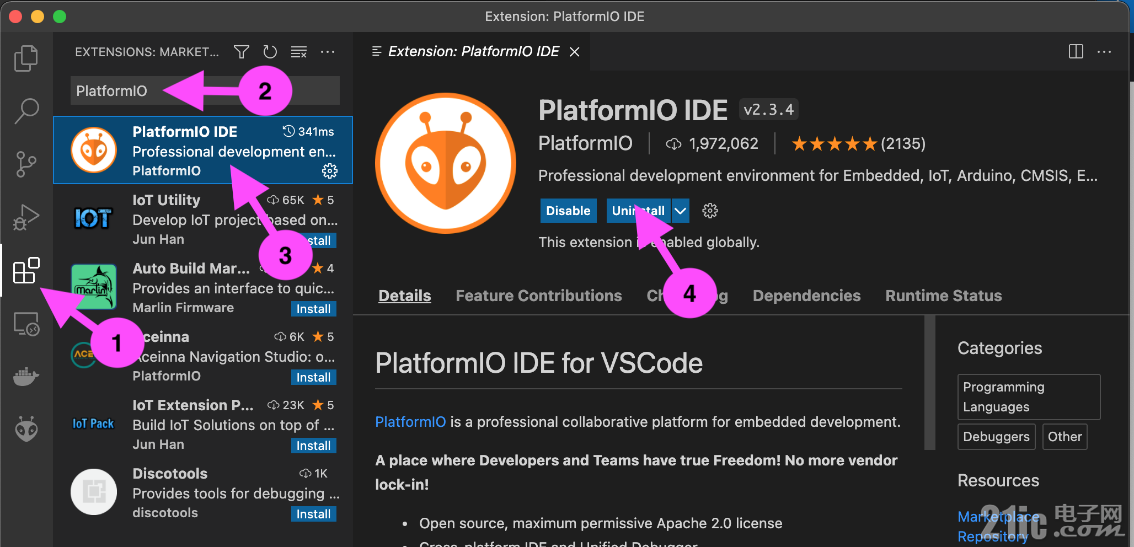Click the Marlin Firmware publisher text
The image size is (1134, 547).
tap(183, 308)
